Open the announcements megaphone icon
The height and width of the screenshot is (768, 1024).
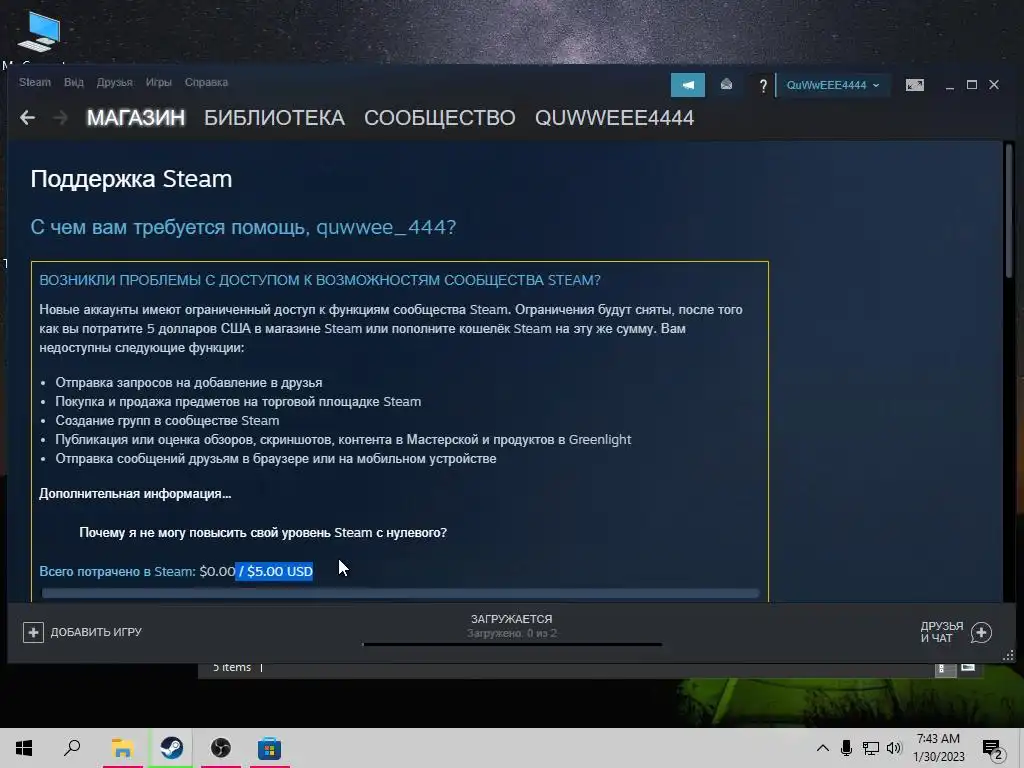tap(688, 85)
